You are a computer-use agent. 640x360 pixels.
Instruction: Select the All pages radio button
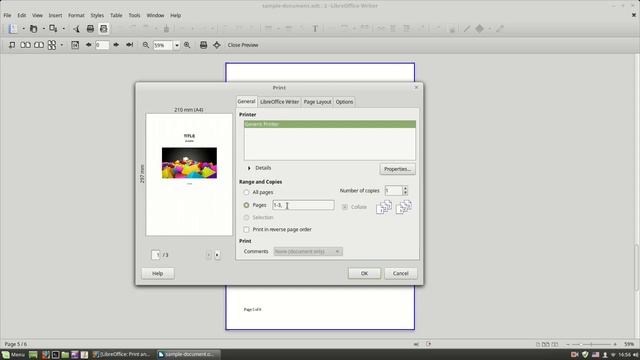(246, 192)
